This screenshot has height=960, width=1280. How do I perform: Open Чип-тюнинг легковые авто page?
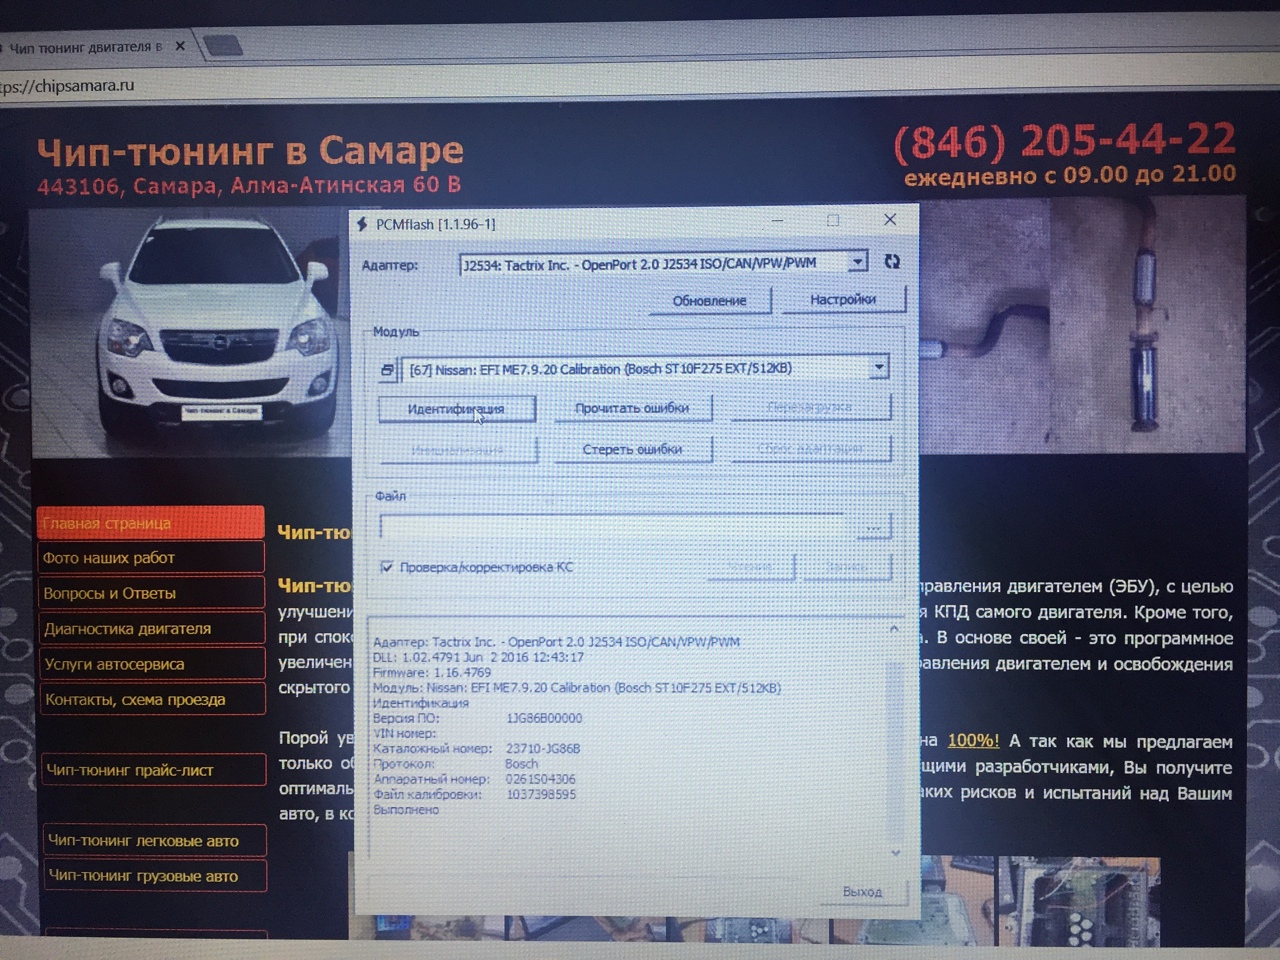(x=154, y=841)
